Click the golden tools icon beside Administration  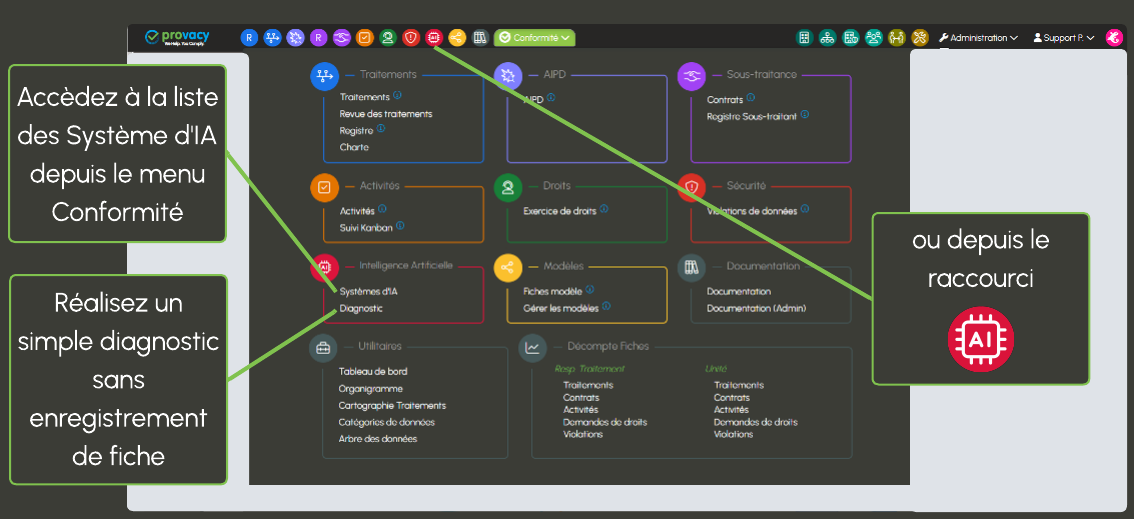coord(920,38)
